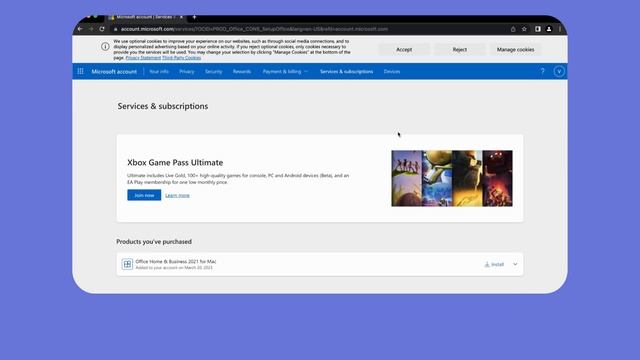Click the Xbox Game Pass games image
The height and width of the screenshot is (360, 640).
point(452,178)
